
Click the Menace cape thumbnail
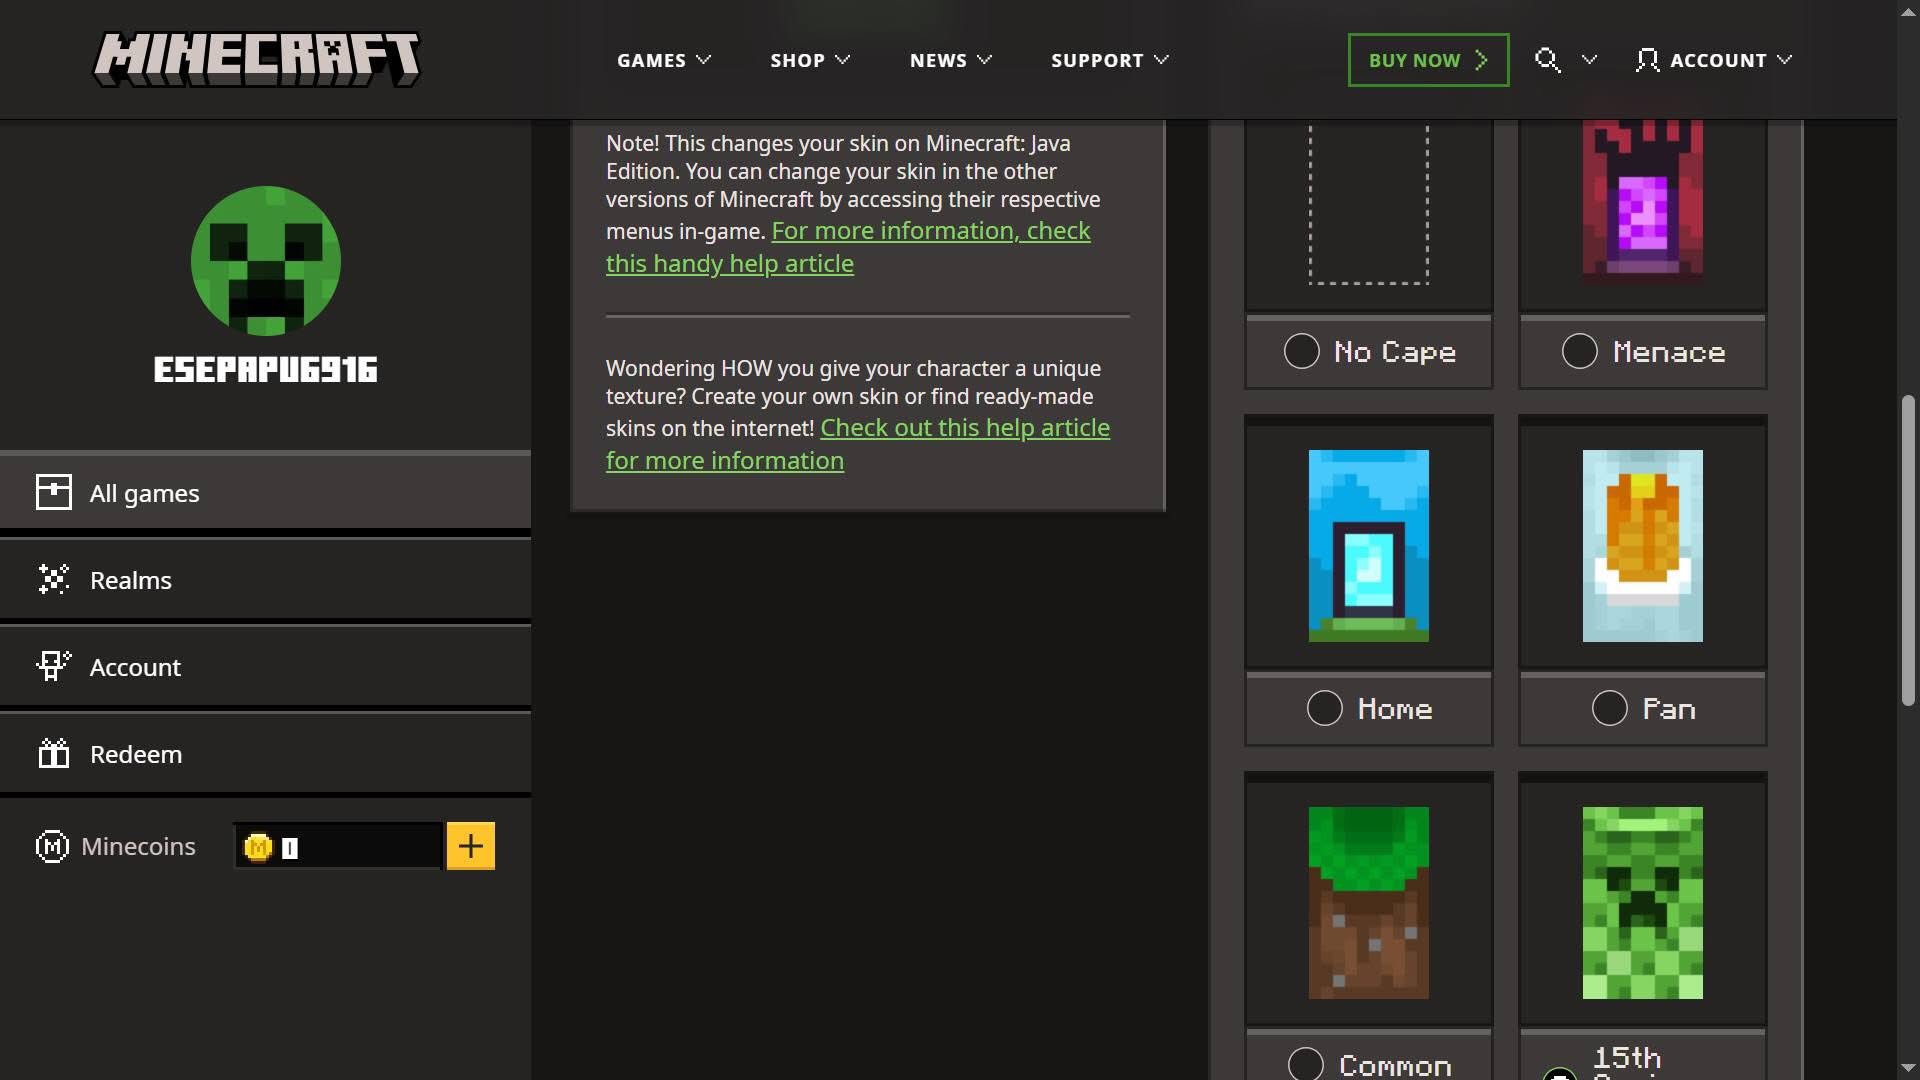coord(1642,200)
